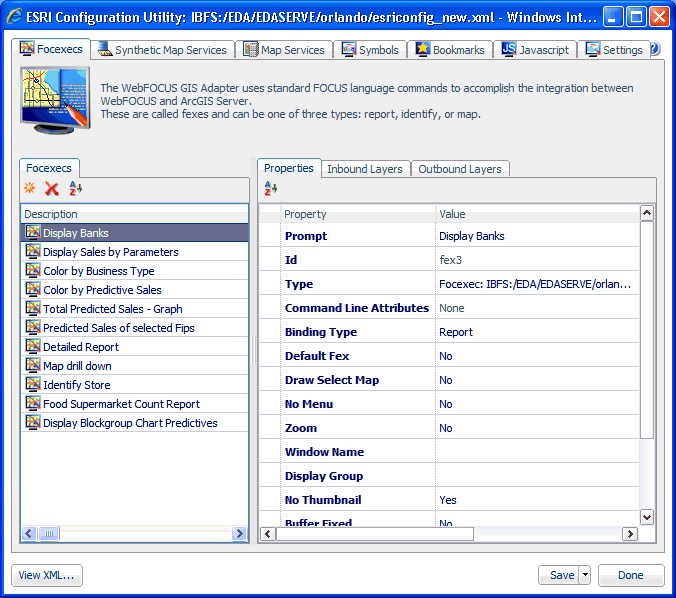Select the Identify Store focexec
The image size is (676, 598).
click(x=135, y=385)
